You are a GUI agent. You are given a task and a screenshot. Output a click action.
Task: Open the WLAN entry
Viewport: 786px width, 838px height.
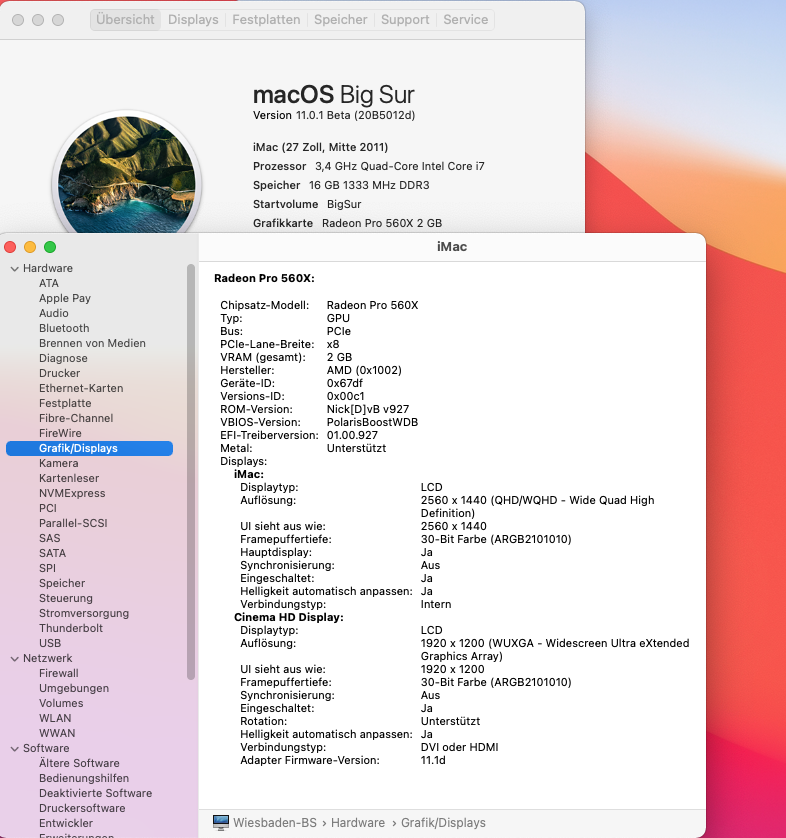point(55,718)
